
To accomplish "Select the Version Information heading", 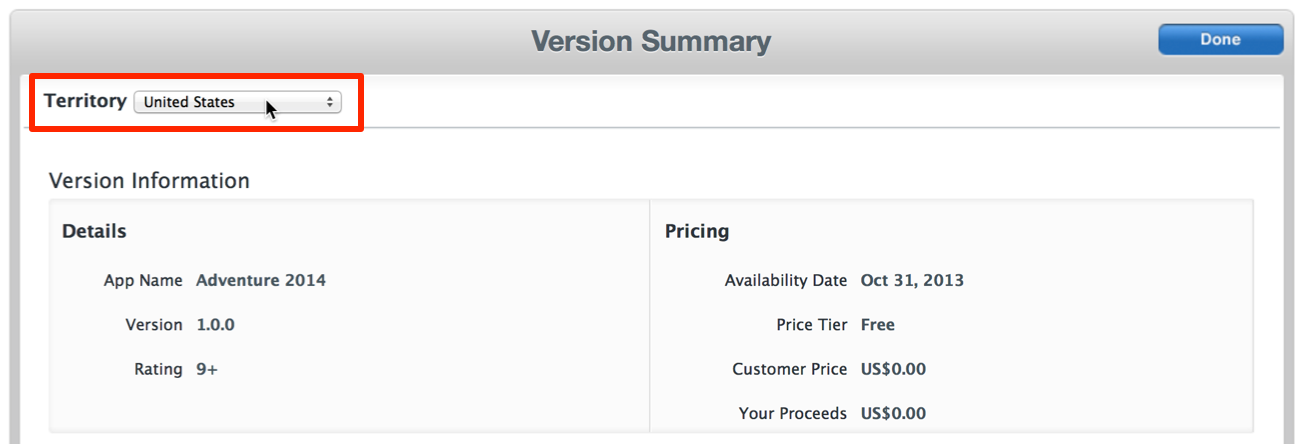I will point(149,181).
